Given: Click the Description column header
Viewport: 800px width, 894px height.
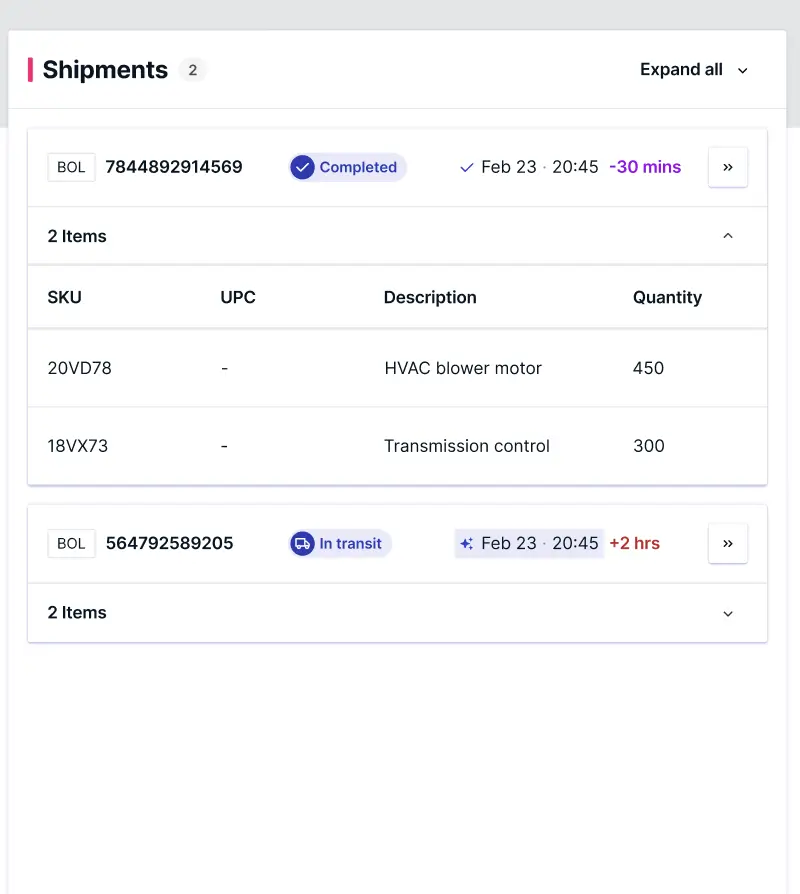Looking at the screenshot, I should click(430, 297).
